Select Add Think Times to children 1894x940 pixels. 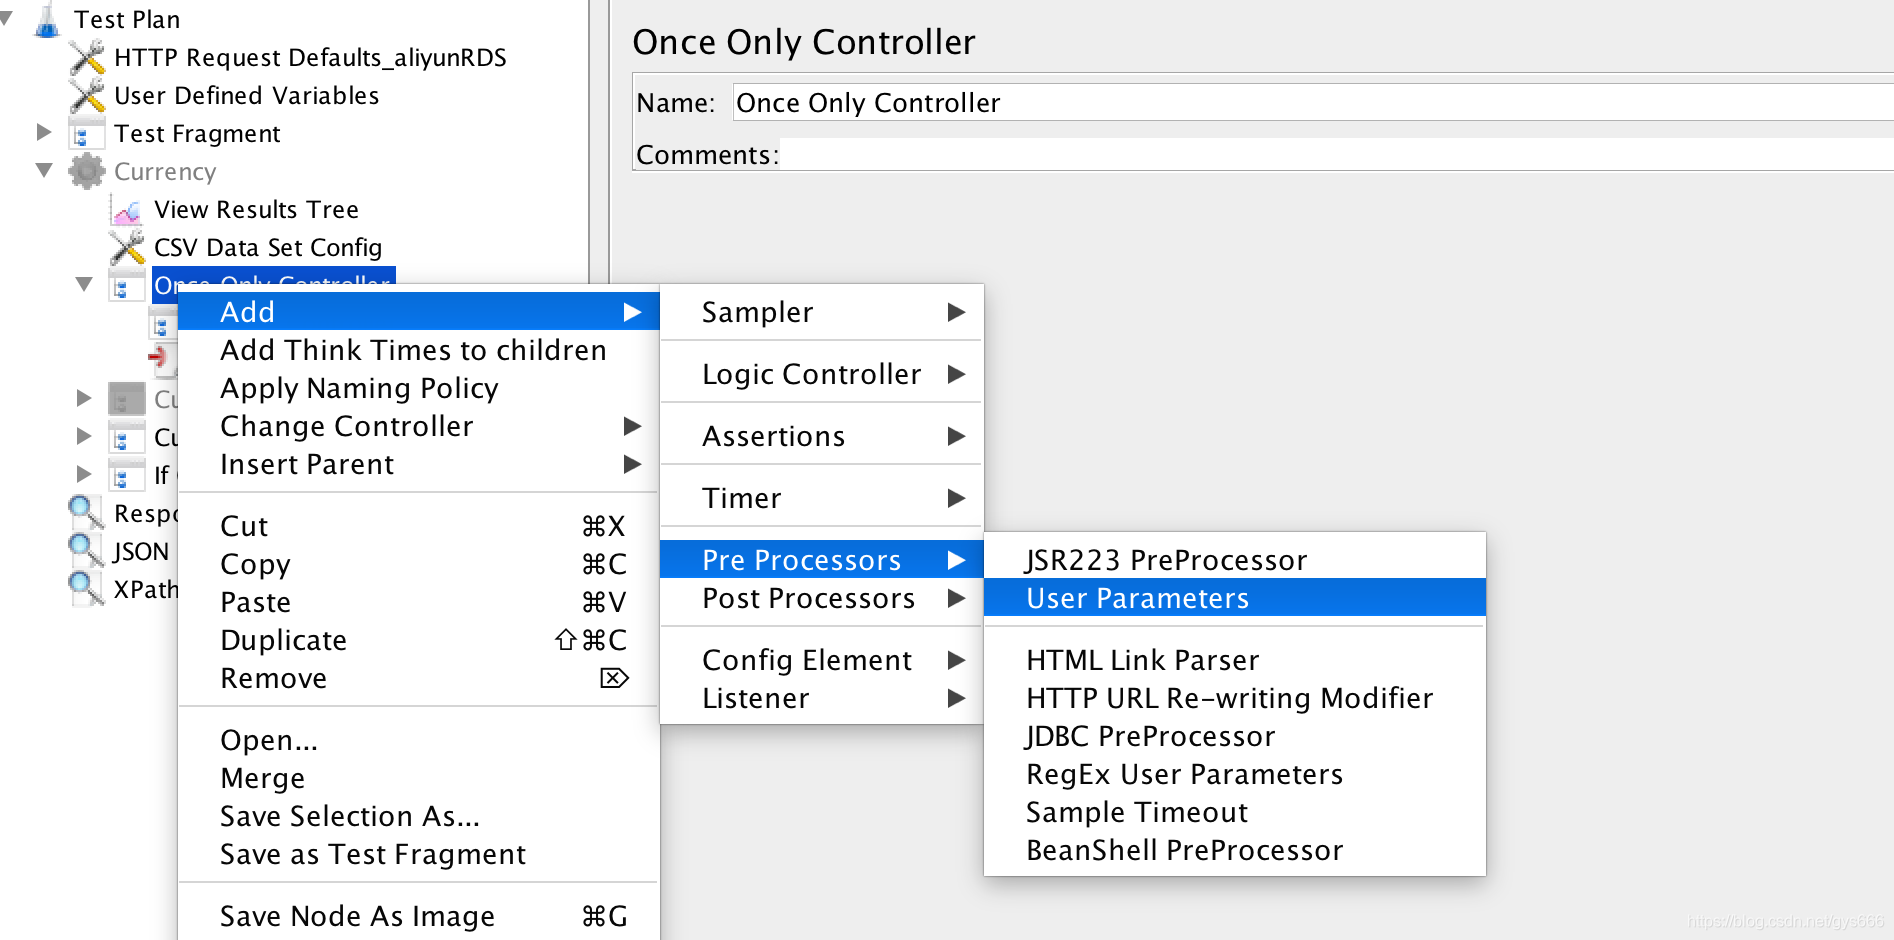[x=418, y=350]
